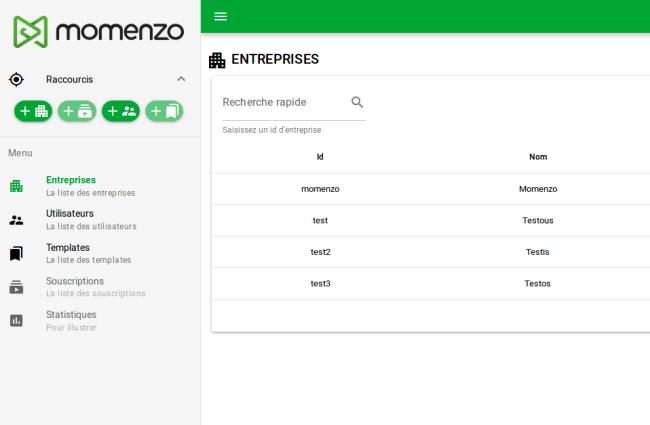Click the add template shortcut button

(164, 111)
